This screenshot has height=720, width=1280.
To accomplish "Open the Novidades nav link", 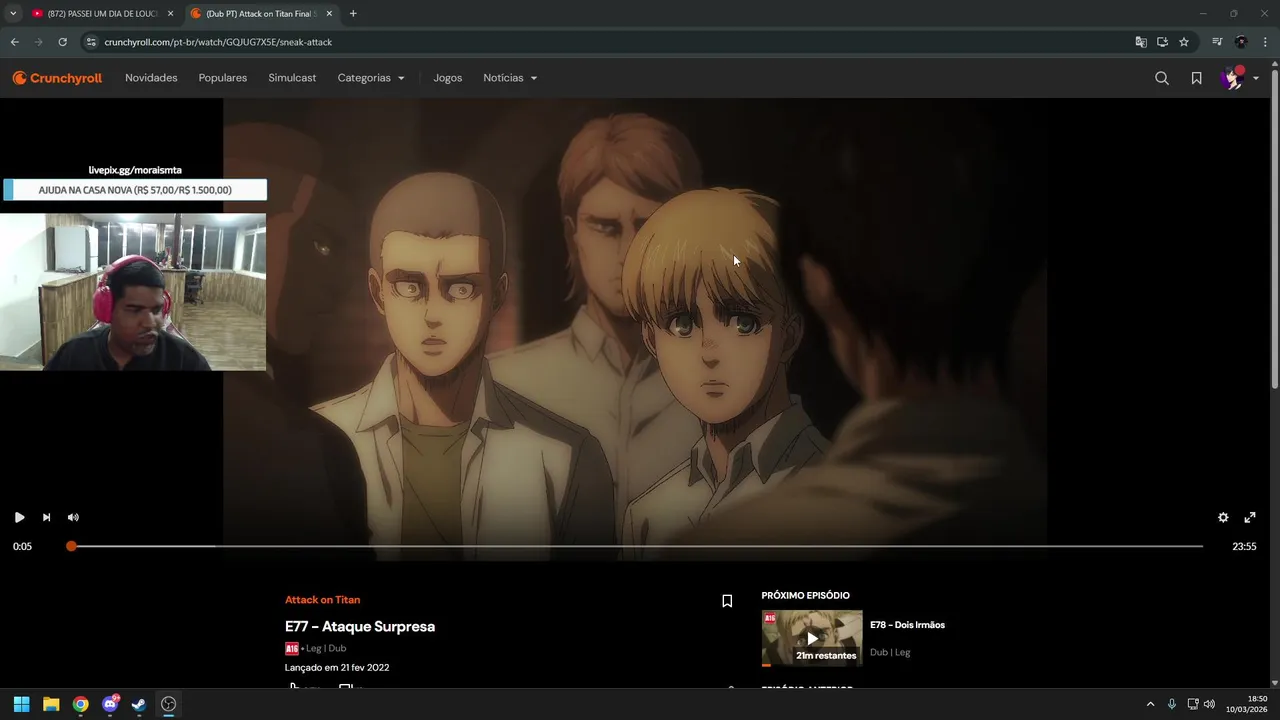I will click(x=151, y=78).
